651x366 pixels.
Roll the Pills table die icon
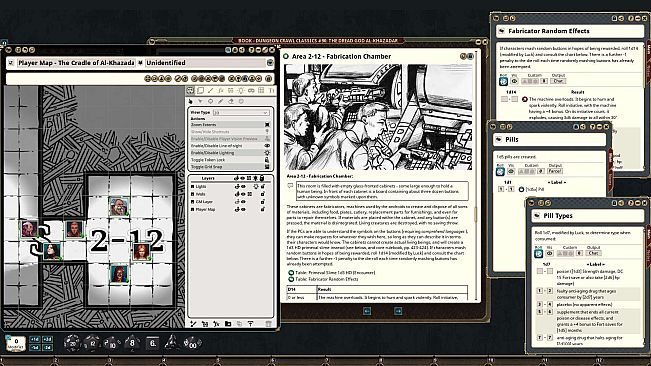pyautogui.click(x=500, y=171)
